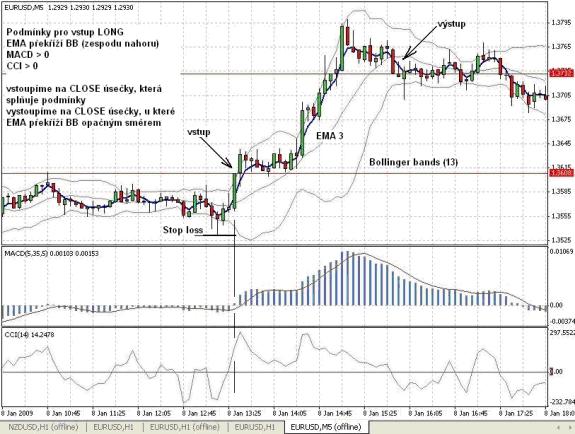Screen dimensions: 575x434
Task: Click the '8 Jan 13:25' time axis label
Action: (x=245, y=413)
